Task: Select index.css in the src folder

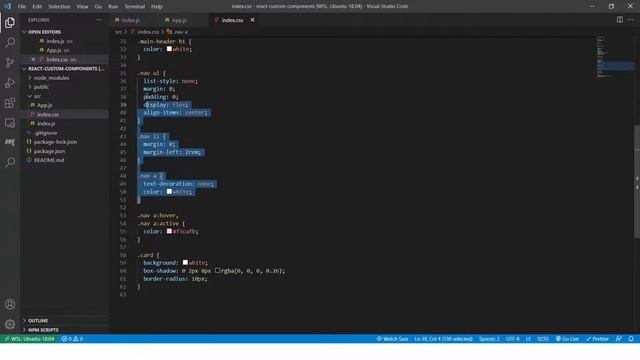Action: tap(48, 114)
